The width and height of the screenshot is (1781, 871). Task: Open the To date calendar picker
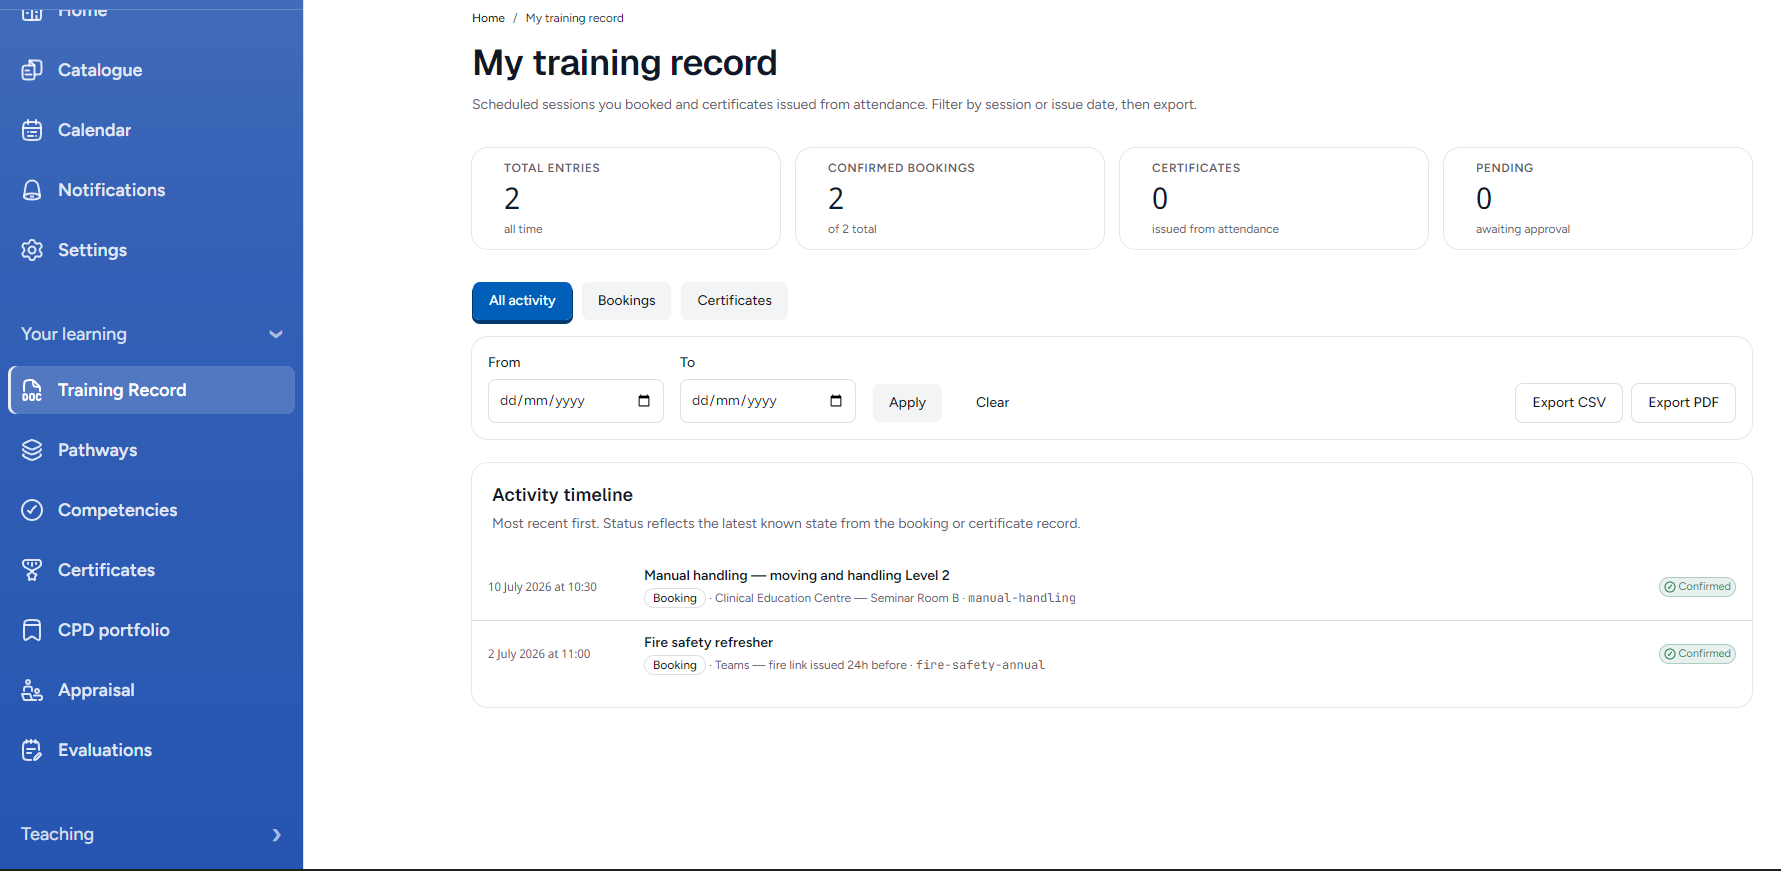[x=836, y=401]
